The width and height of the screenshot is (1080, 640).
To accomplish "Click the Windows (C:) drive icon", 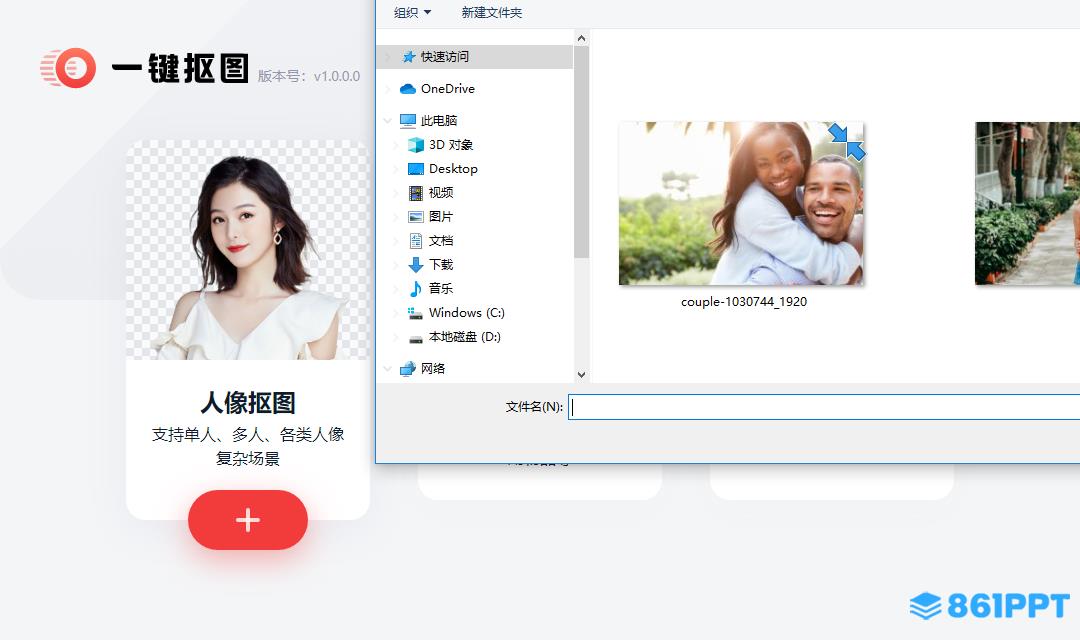I will point(415,313).
